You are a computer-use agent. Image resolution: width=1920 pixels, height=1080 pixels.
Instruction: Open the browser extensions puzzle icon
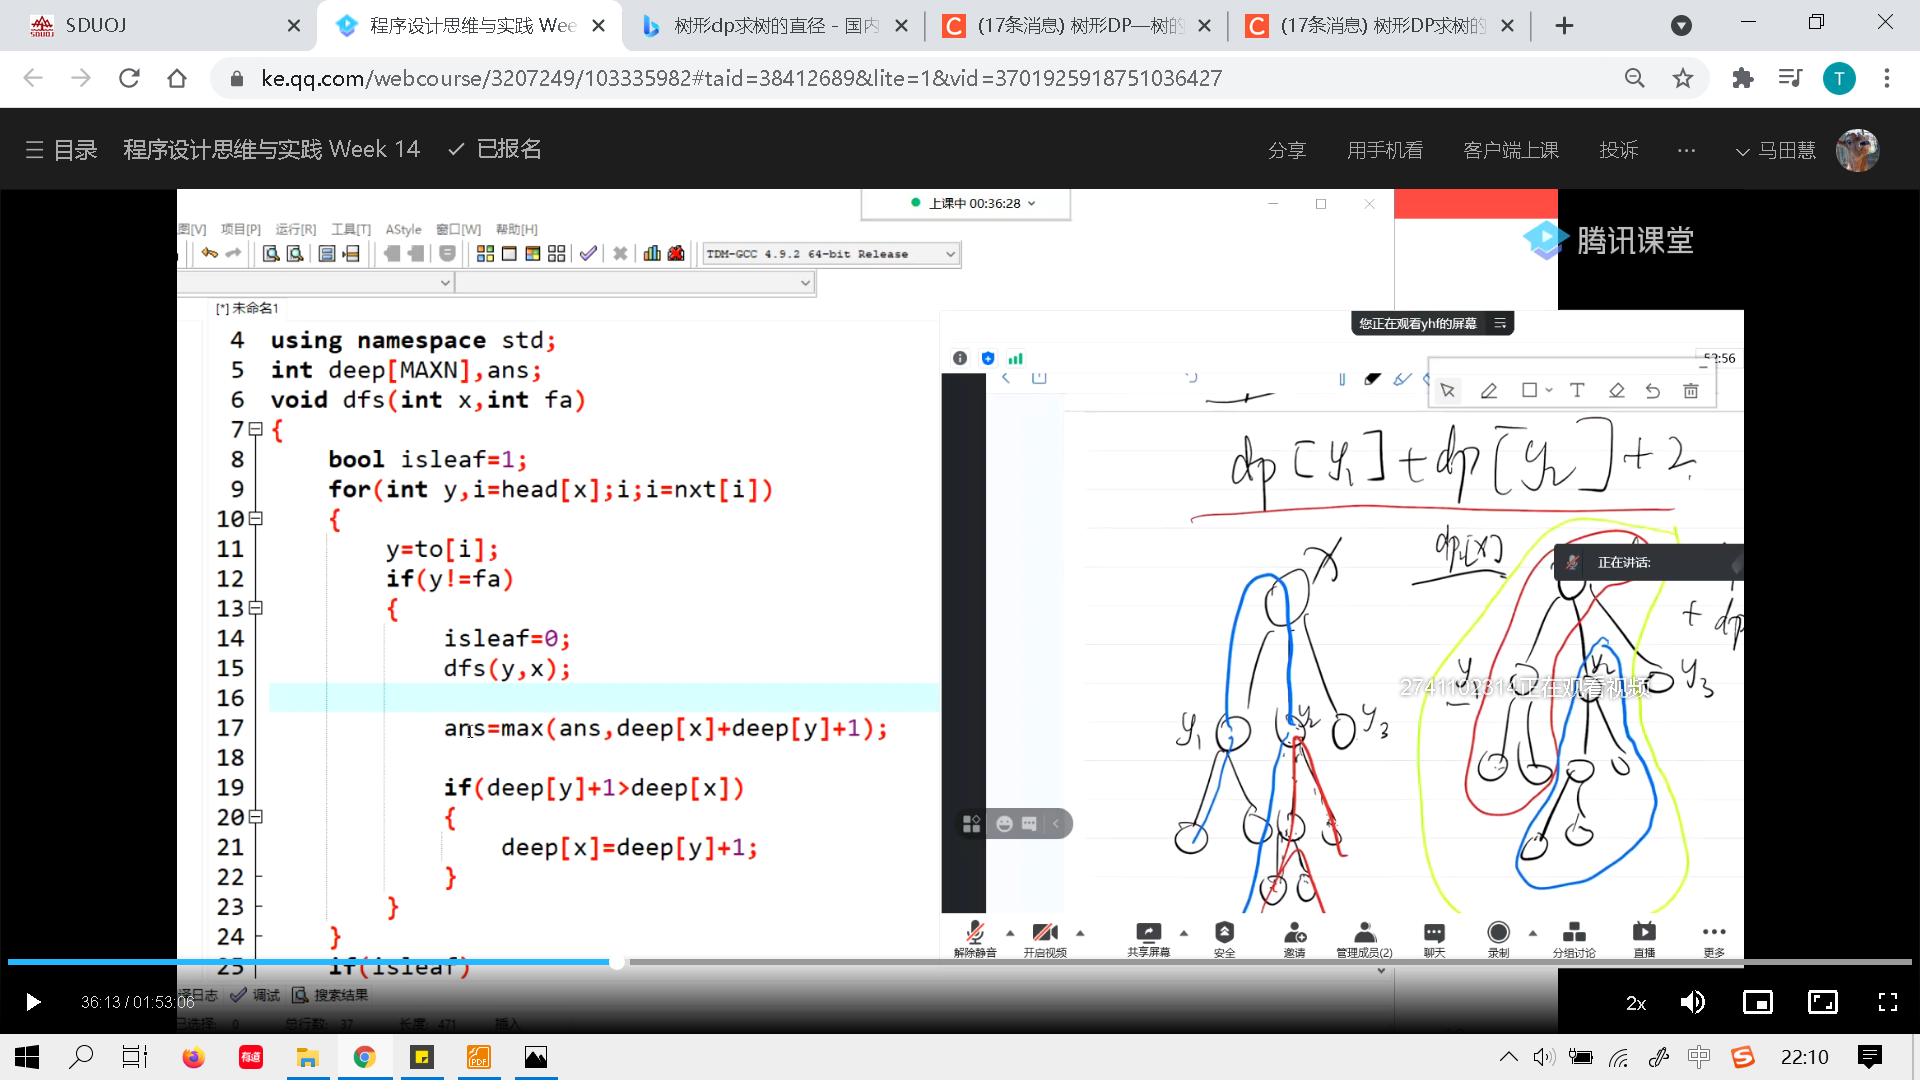pos(1742,78)
